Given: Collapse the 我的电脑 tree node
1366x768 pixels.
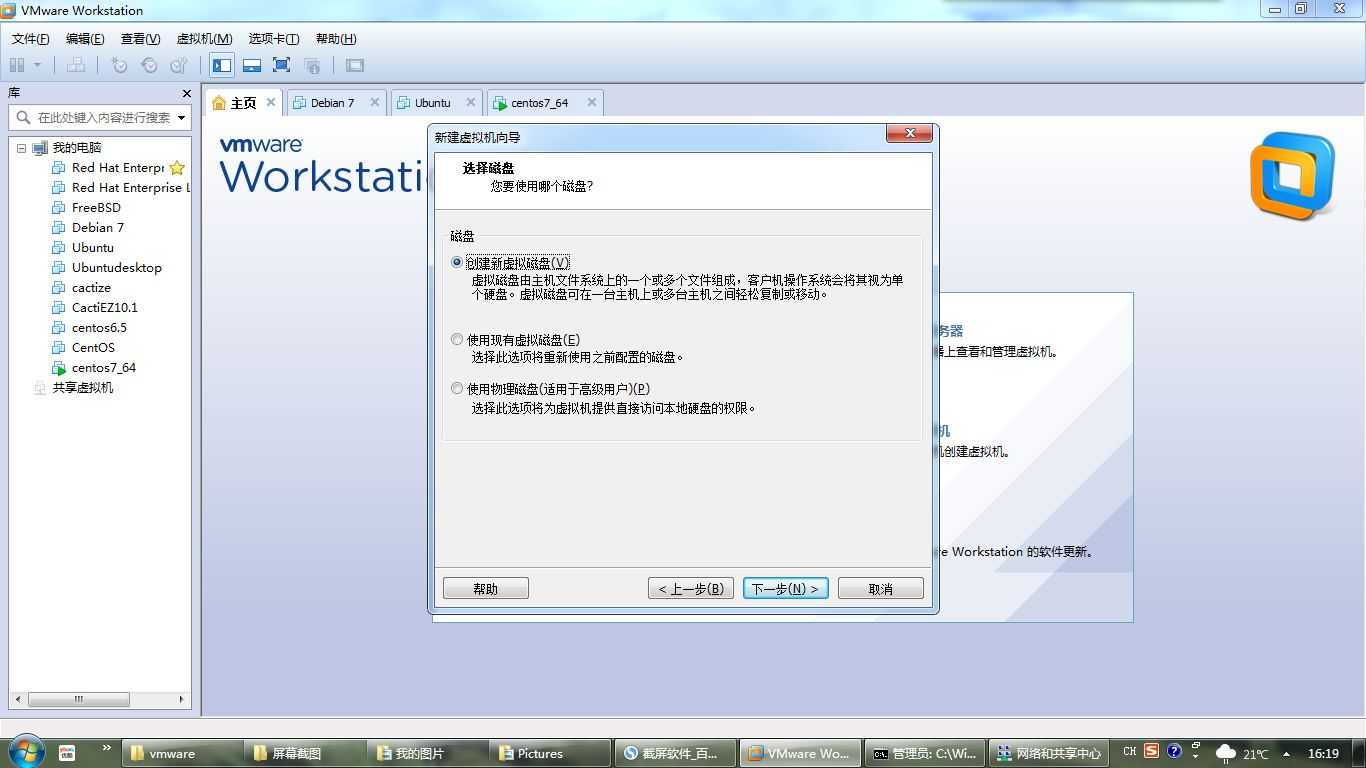Looking at the screenshot, I should point(21,148).
